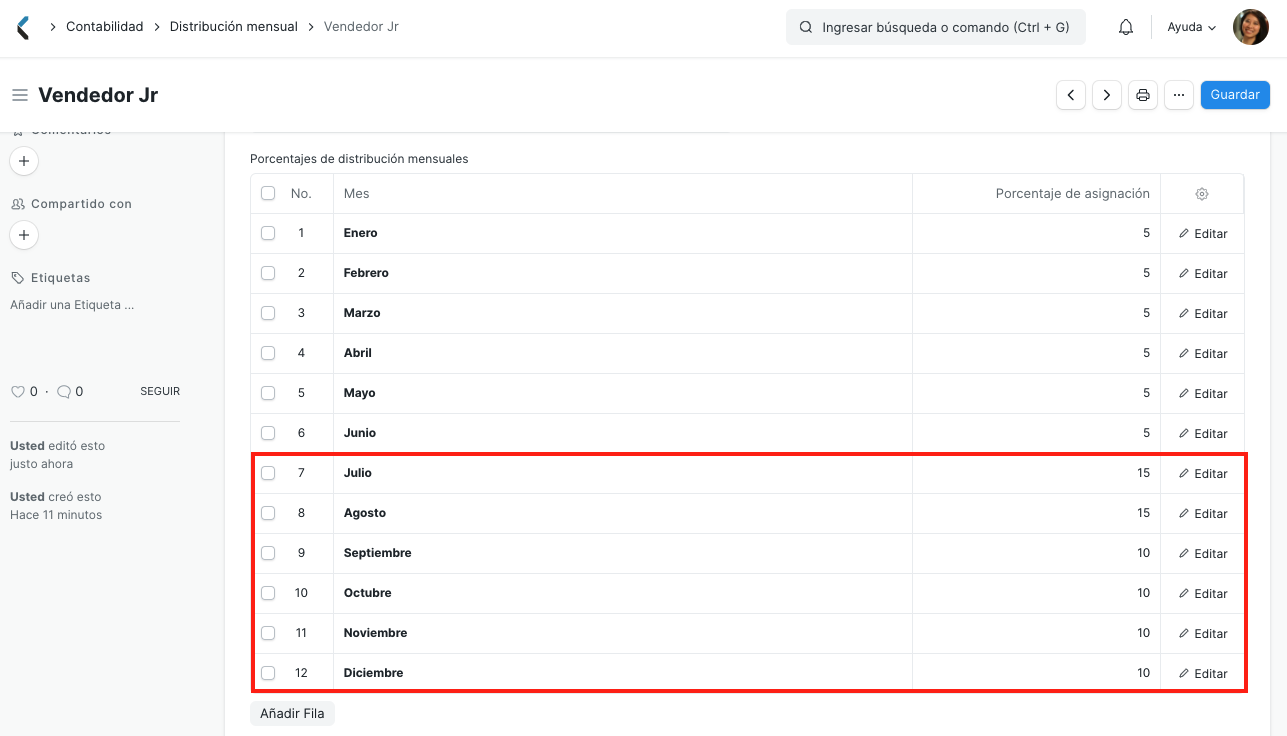Edit the Mayo row
Screen dimensions: 1287x736
tap(1203, 394)
